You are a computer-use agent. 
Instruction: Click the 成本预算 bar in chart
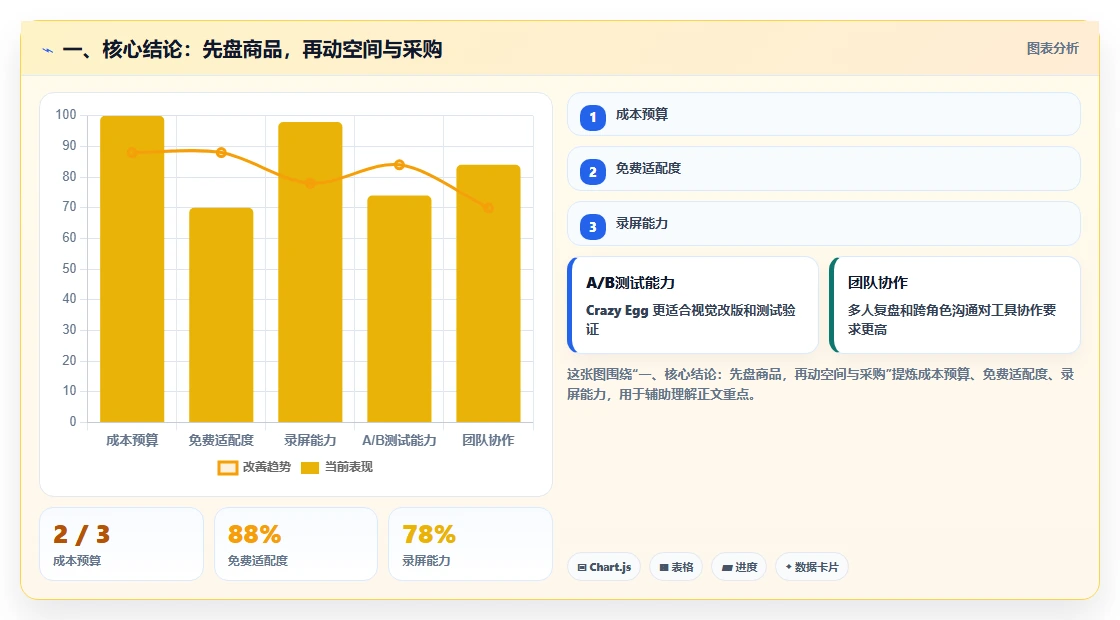coord(132,269)
